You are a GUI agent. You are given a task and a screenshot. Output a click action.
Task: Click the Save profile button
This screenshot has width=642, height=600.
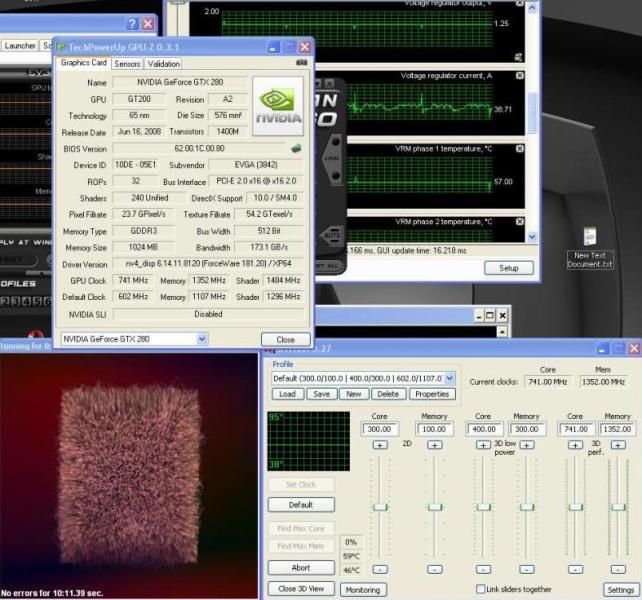click(321, 394)
